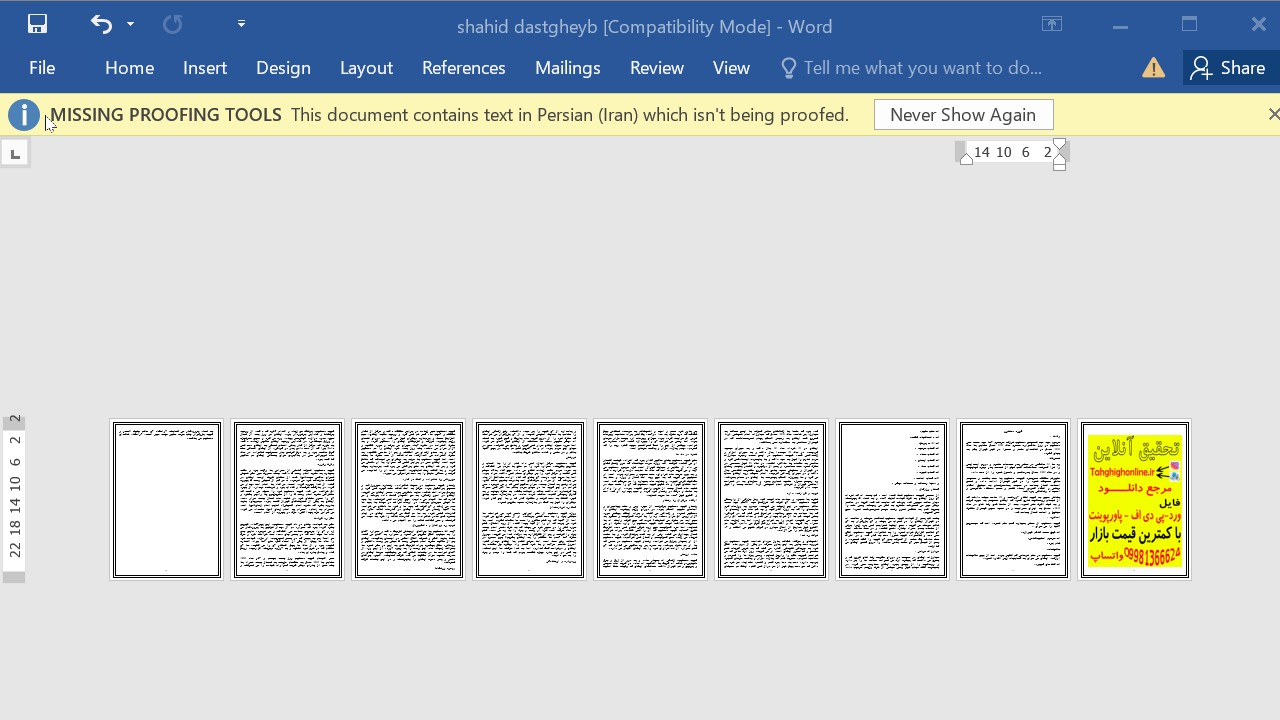Screen dimensions: 1280x720
Task: Click the vertical ruler on the left
Action: click(14, 498)
